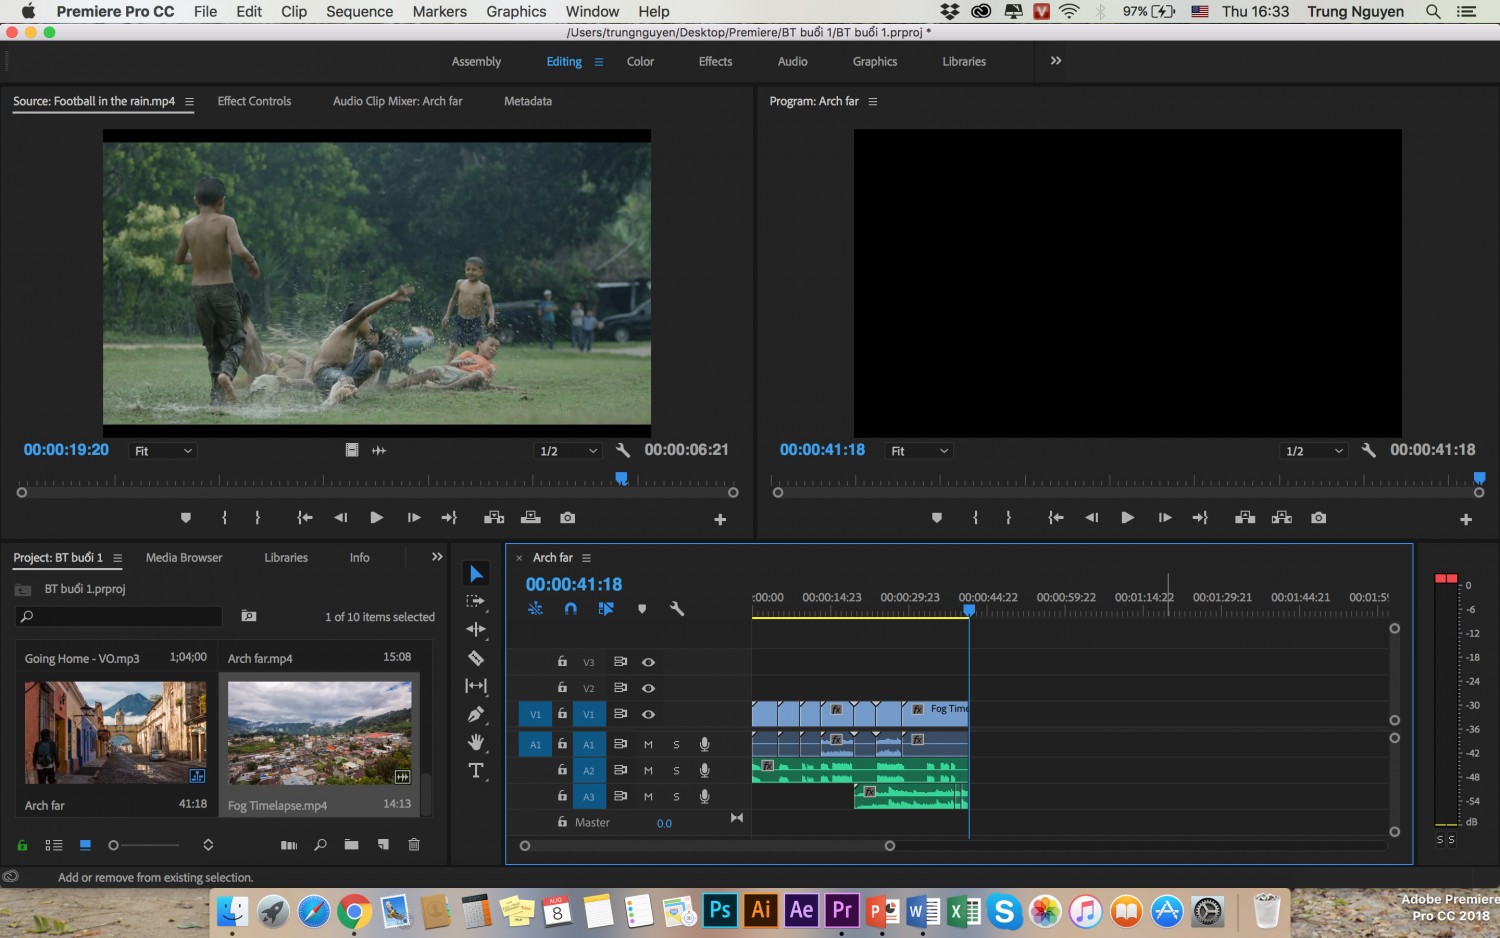The image size is (1500, 938).
Task: Toggle V3 track output eye
Action: click(648, 662)
